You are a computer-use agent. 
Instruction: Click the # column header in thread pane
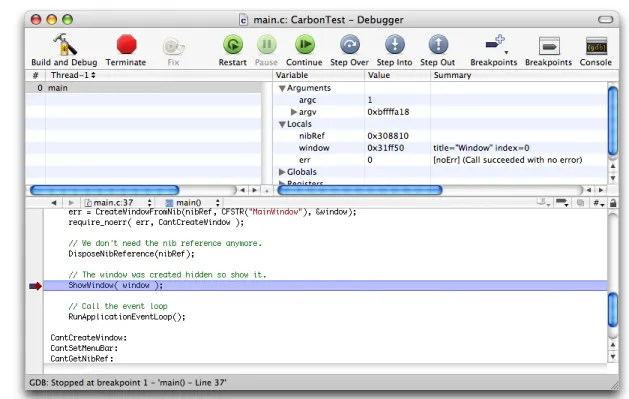[x=35, y=75]
